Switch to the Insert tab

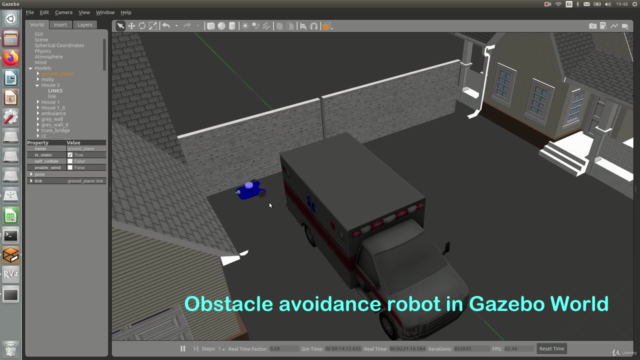coord(60,25)
